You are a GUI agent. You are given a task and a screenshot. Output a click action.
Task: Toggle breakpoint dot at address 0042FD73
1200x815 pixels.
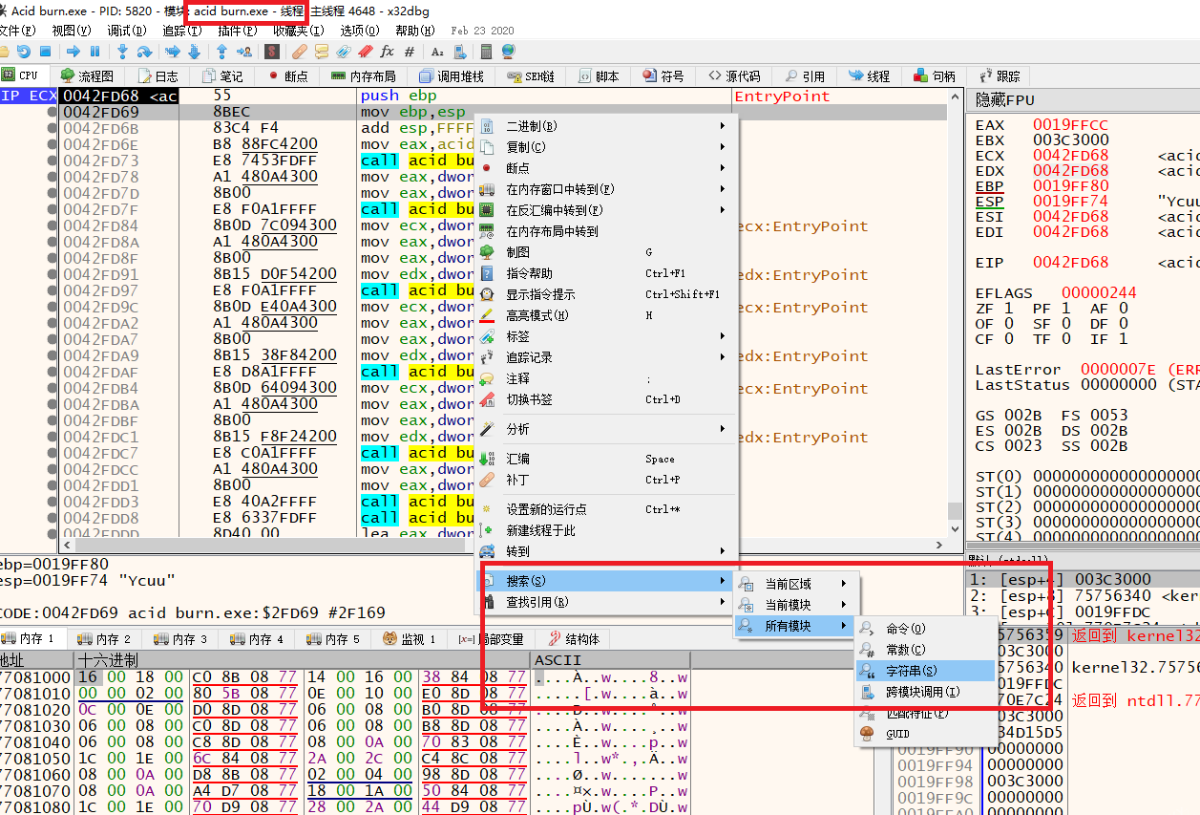coord(51,161)
